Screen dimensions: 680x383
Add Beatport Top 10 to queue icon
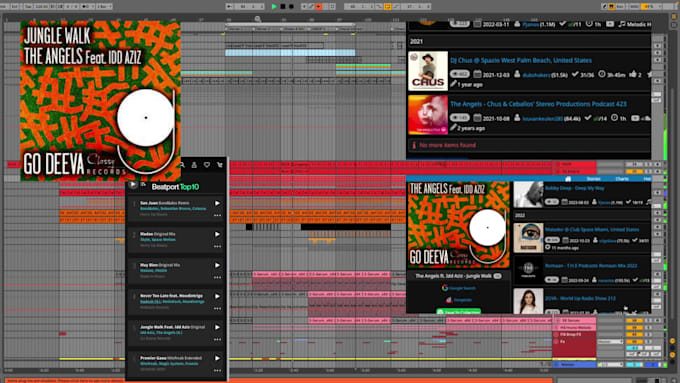(144, 185)
